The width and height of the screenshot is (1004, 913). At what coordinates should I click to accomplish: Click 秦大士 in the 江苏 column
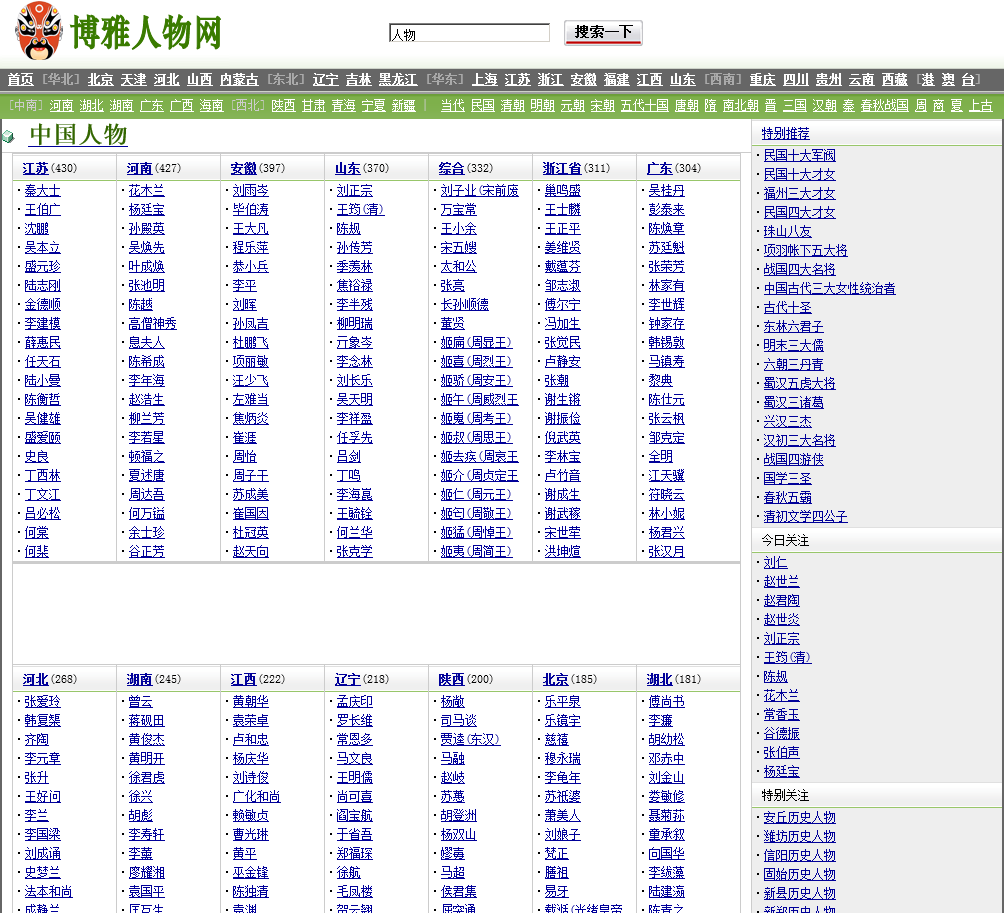42,191
